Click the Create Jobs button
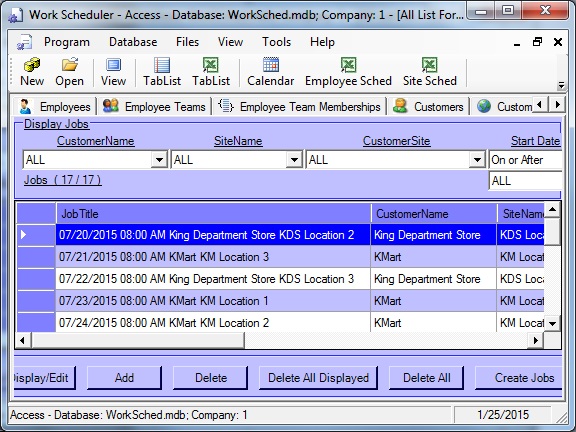The image size is (576, 432). [519, 378]
